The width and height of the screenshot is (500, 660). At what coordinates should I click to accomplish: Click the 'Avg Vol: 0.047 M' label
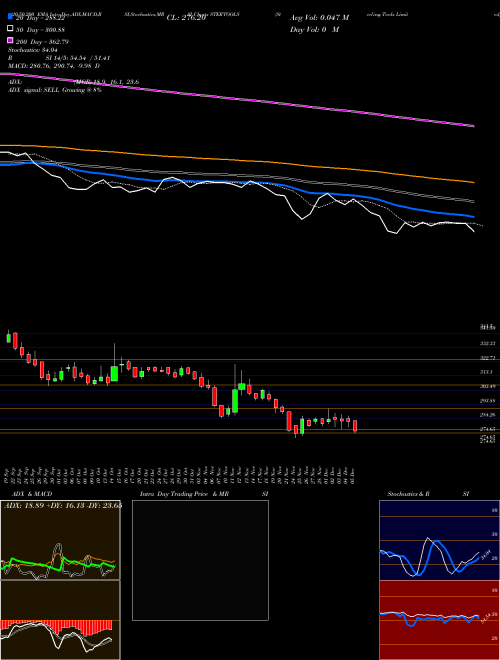point(319,18)
